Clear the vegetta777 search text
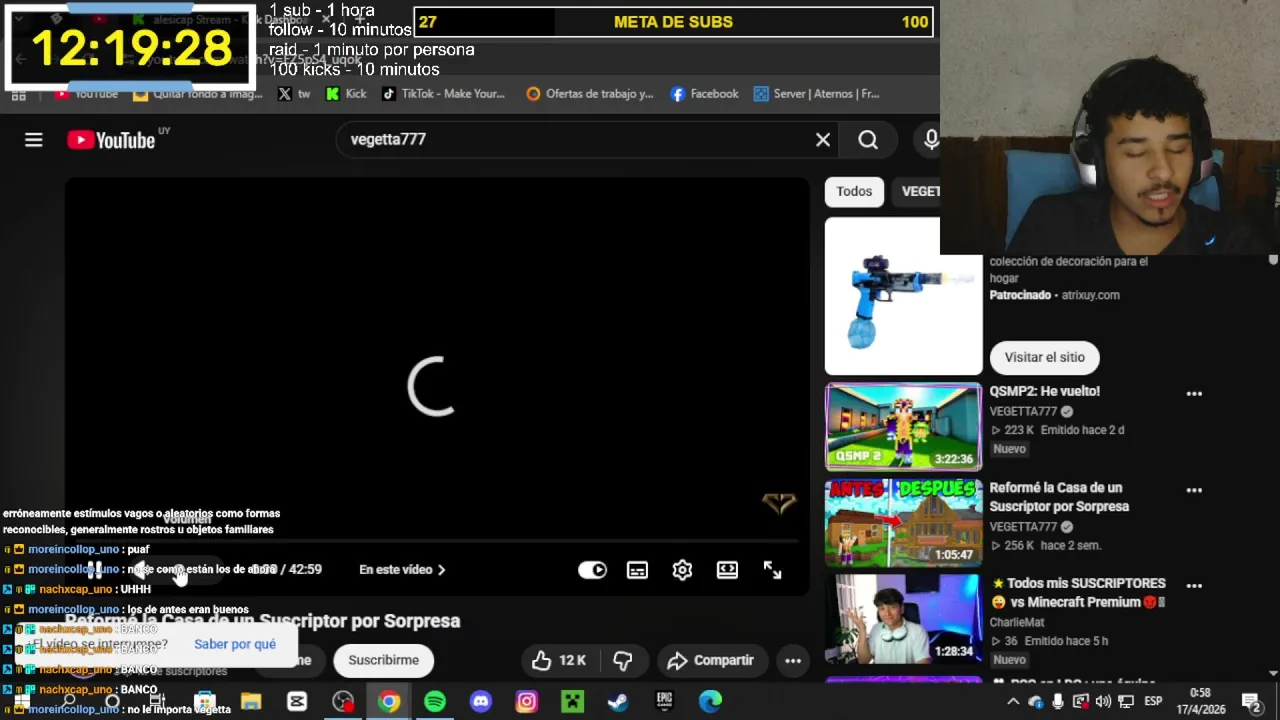This screenshot has width=1280, height=720. [823, 140]
